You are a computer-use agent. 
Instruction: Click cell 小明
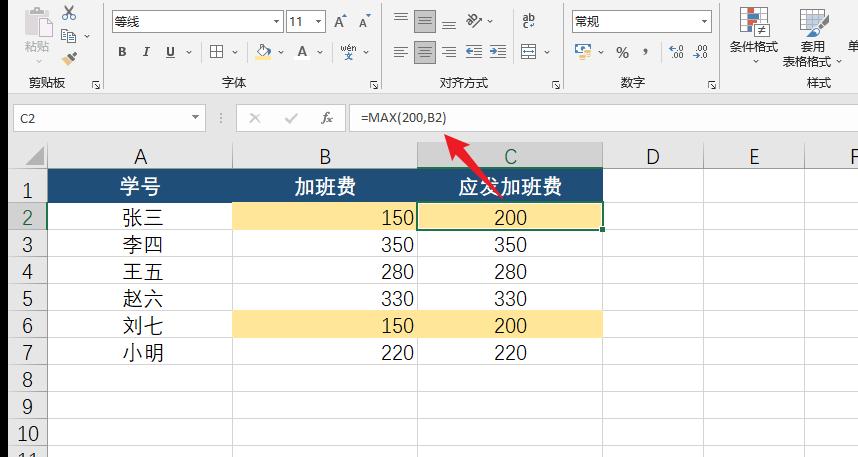click(x=140, y=352)
